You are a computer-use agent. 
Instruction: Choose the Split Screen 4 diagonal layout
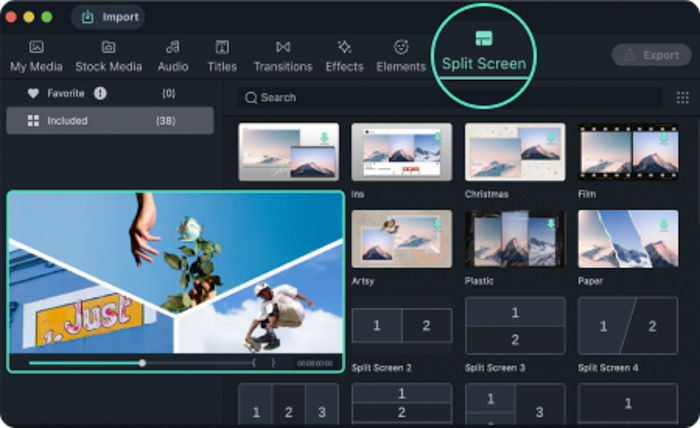click(x=628, y=326)
